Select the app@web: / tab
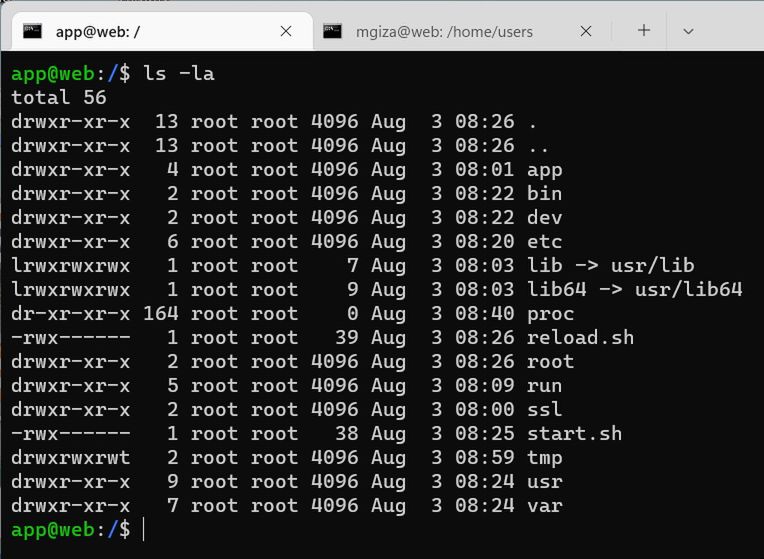This screenshot has height=559, width=764. pyautogui.click(x=162, y=32)
